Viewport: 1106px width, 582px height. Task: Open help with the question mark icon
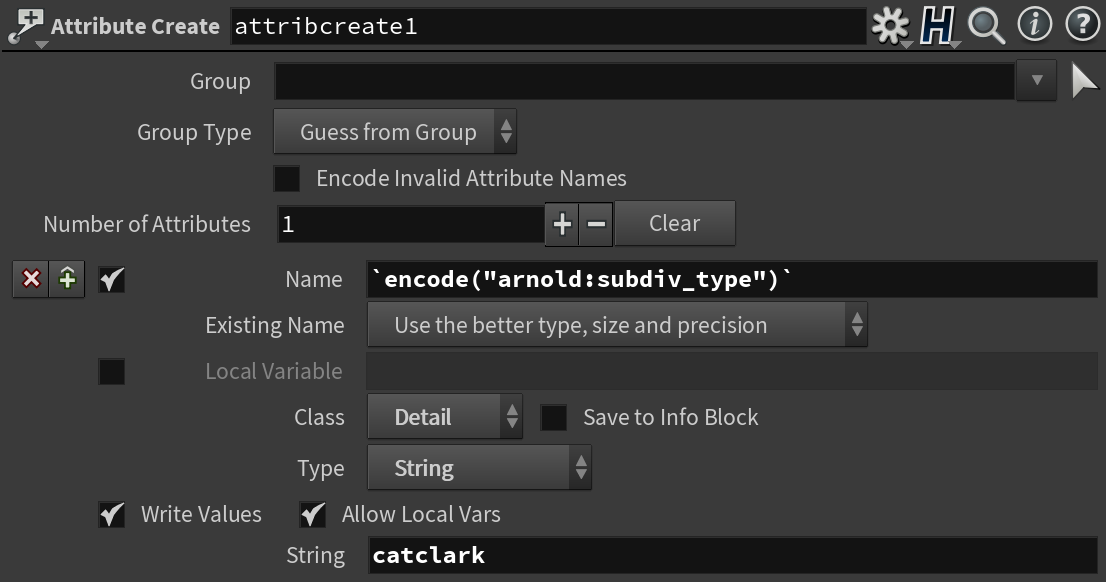click(1082, 25)
